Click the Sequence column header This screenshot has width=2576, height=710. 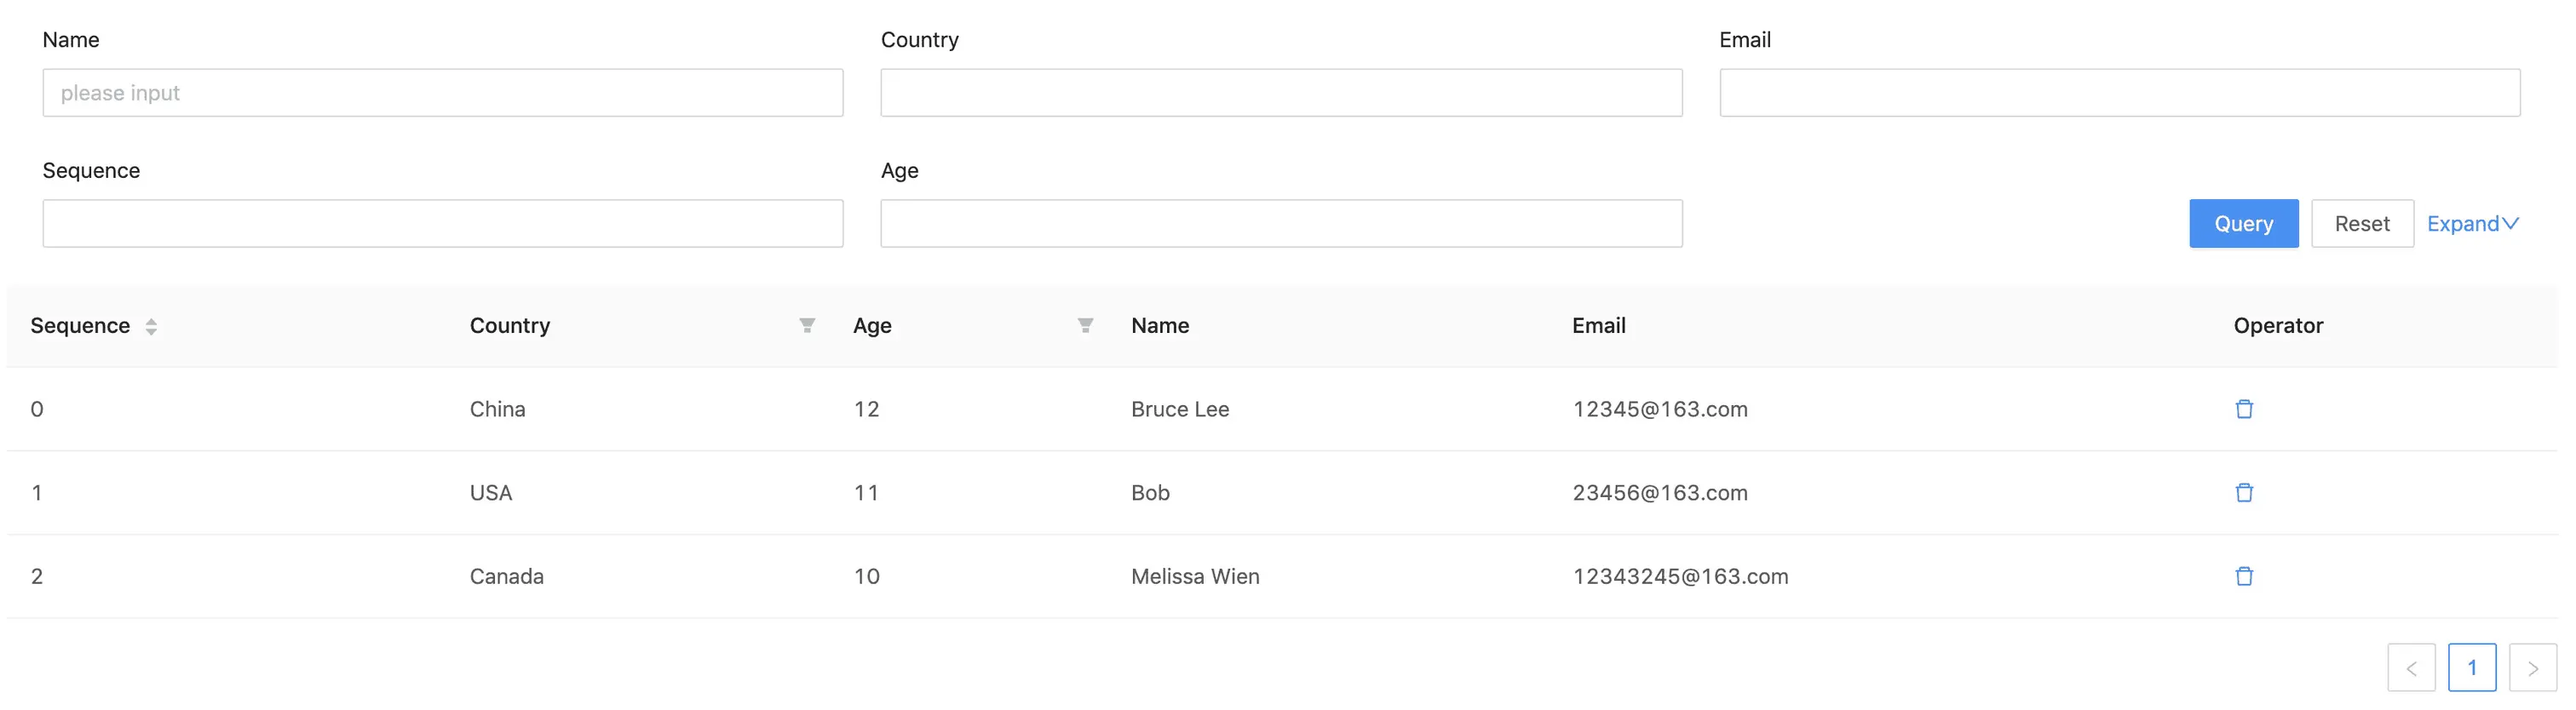pyautogui.click(x=80, y=326)
